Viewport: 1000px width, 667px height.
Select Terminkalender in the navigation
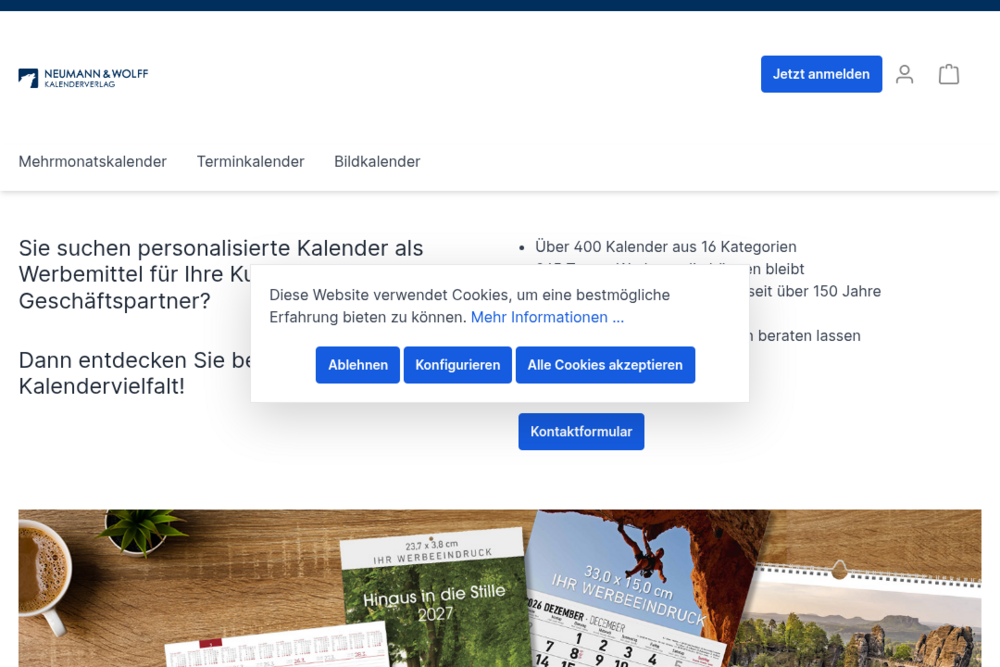[250, 161]
